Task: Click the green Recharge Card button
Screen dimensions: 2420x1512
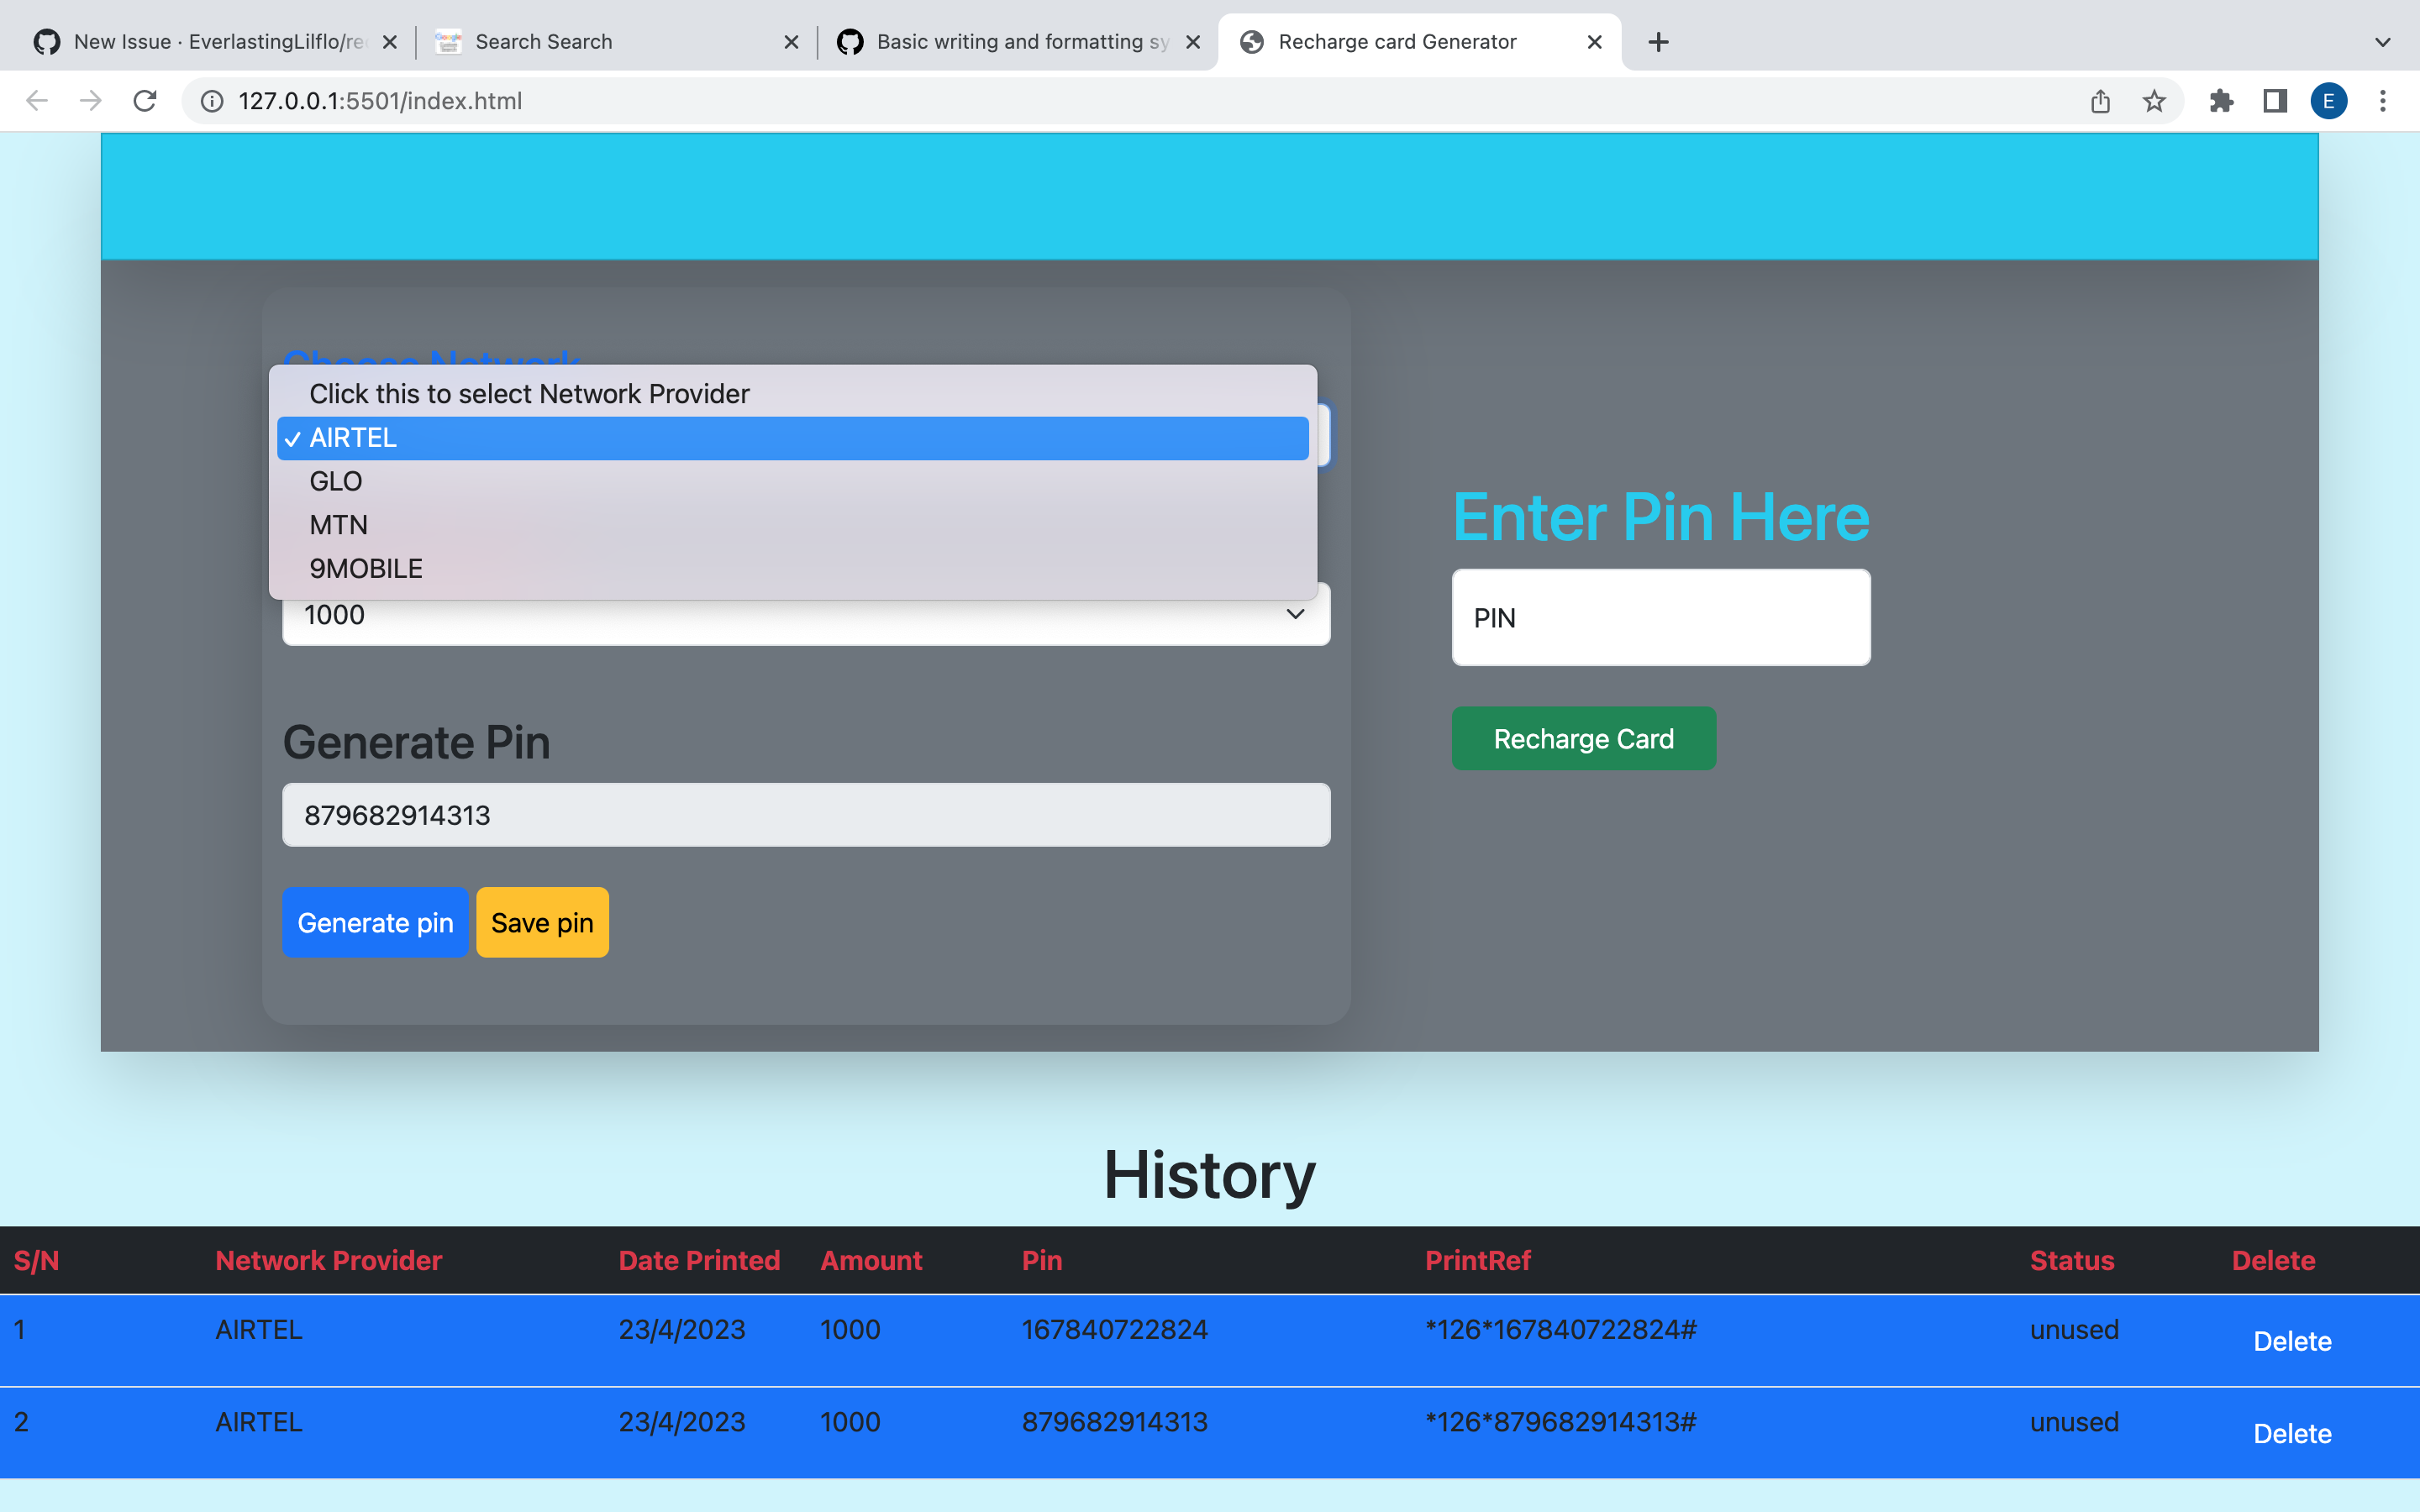Action: click(x=1583, y=739)
